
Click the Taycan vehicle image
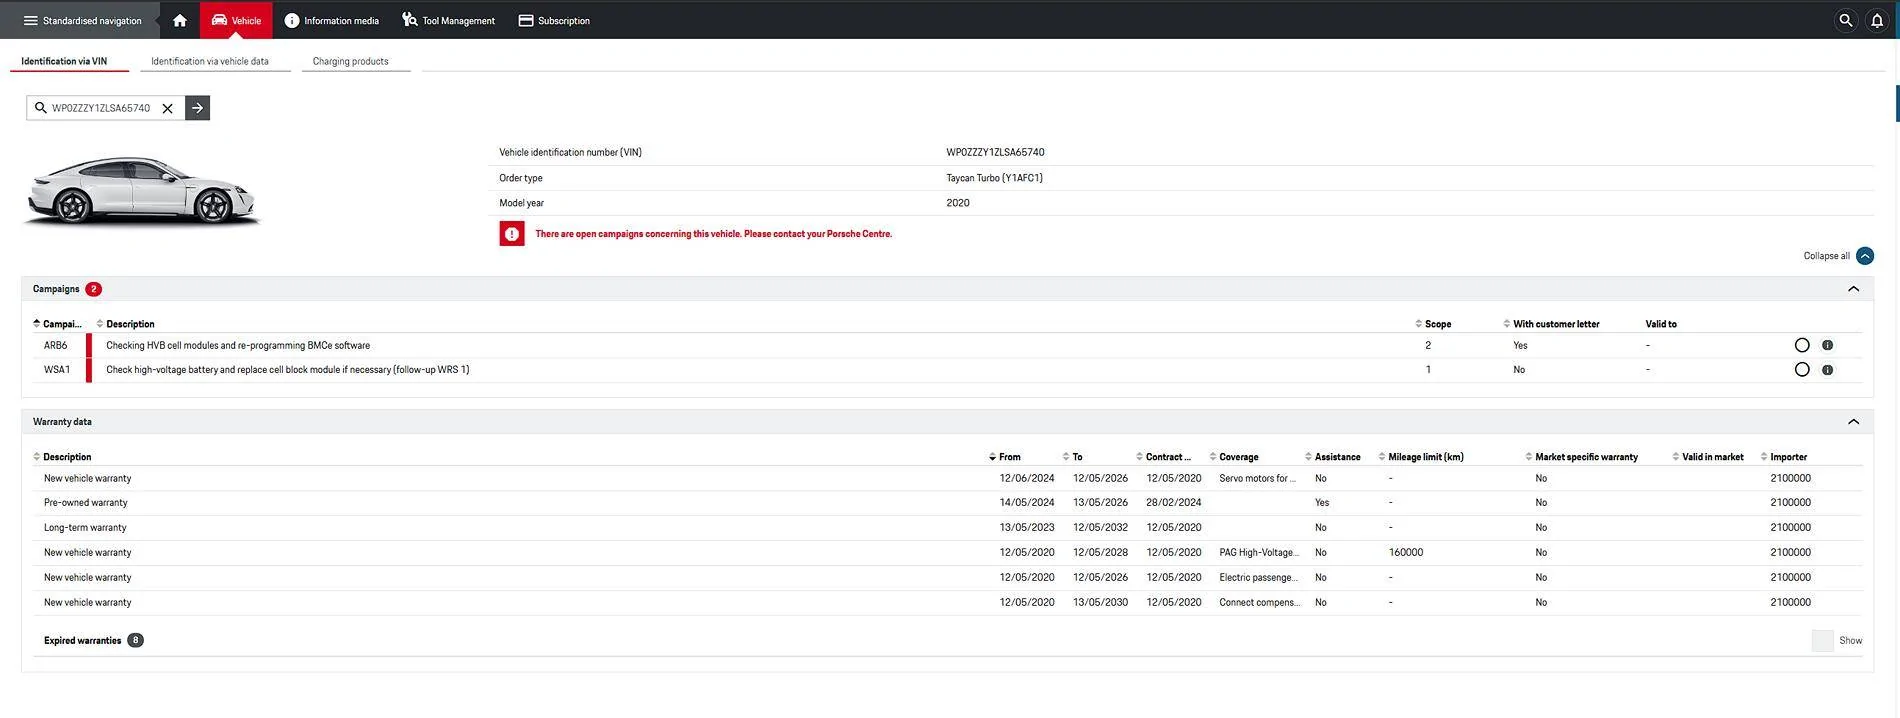point(141,190)
